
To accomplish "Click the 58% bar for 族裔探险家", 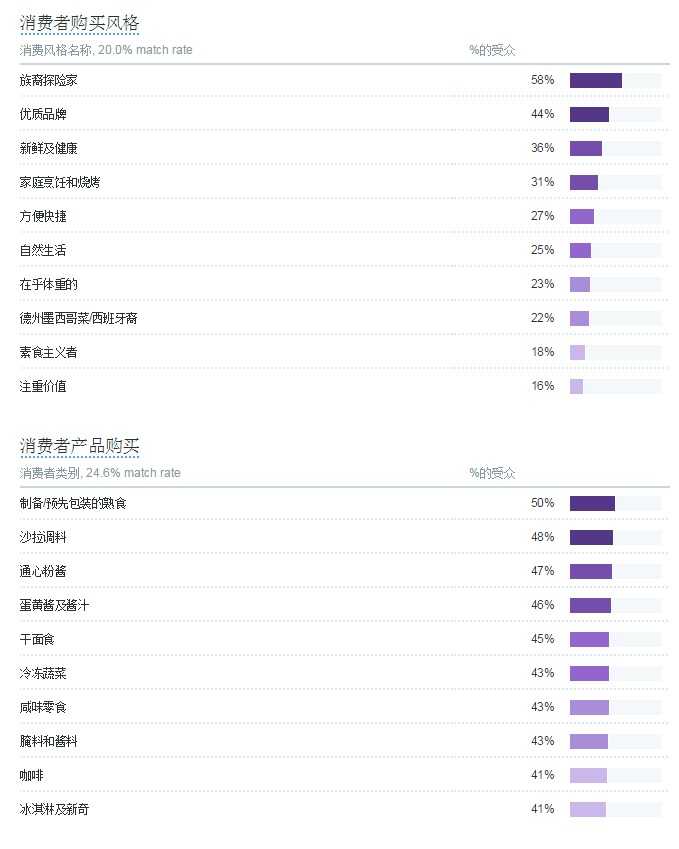I will click(x=596, y=80).
